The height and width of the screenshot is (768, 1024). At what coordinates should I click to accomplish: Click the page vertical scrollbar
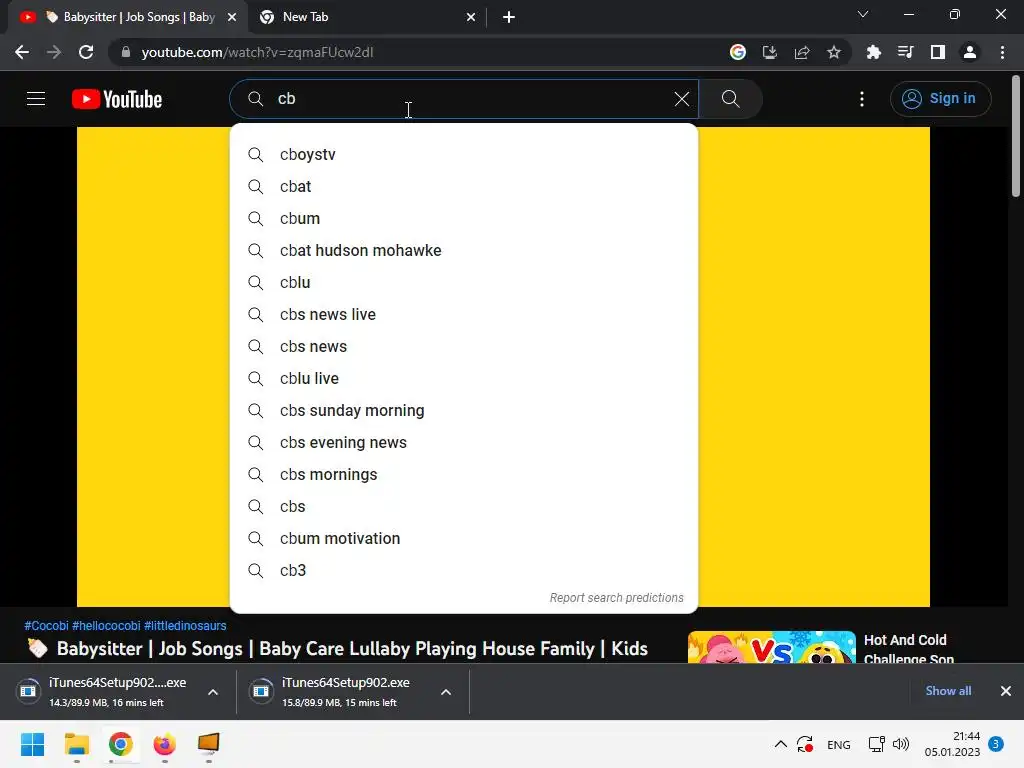pos(1016,136)
